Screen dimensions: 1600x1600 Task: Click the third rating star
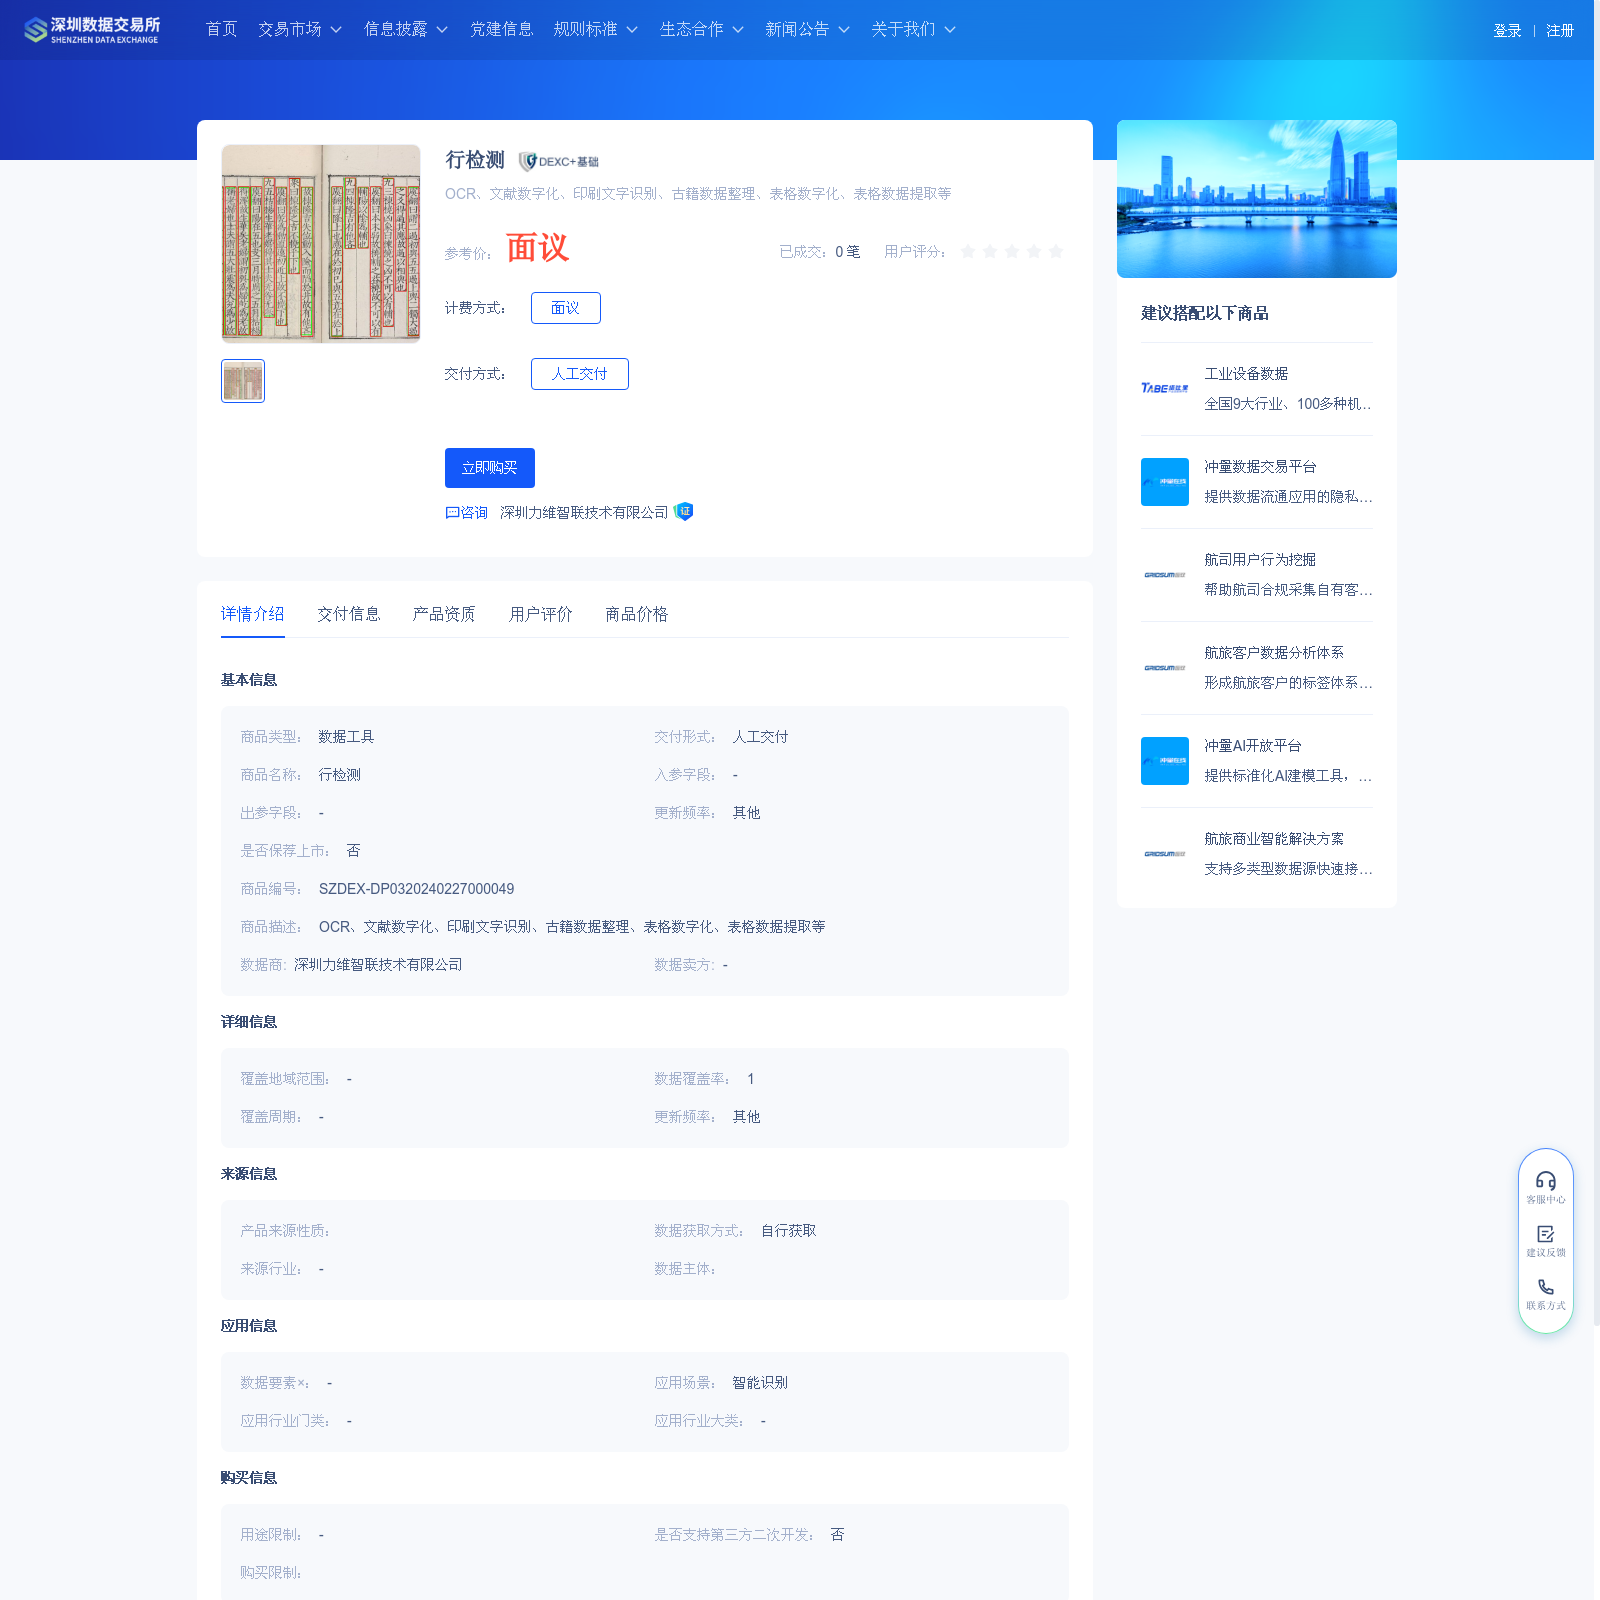[1012, 251]
